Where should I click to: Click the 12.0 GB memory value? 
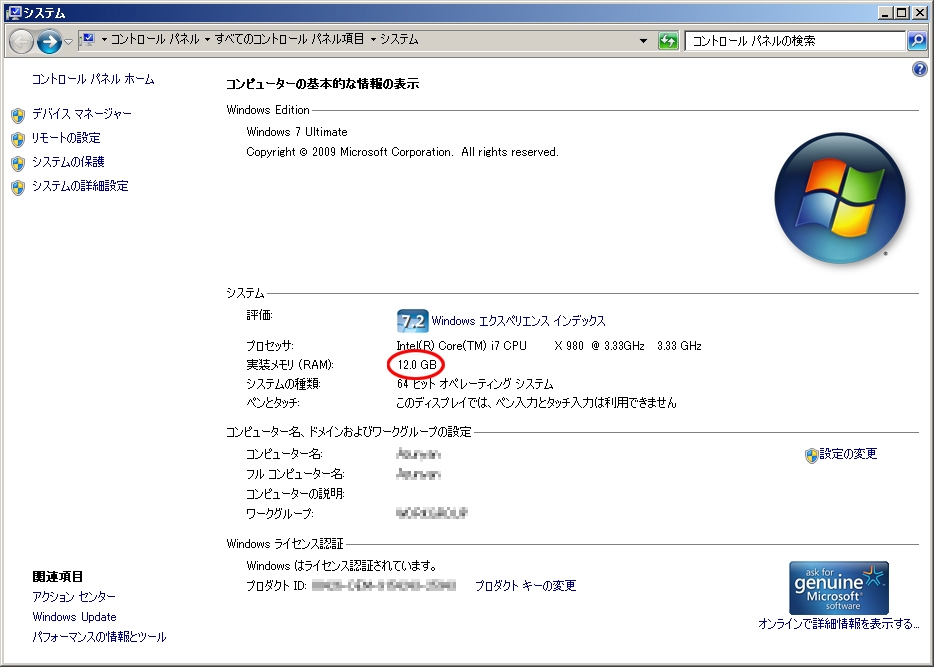(x=417, y=364)
